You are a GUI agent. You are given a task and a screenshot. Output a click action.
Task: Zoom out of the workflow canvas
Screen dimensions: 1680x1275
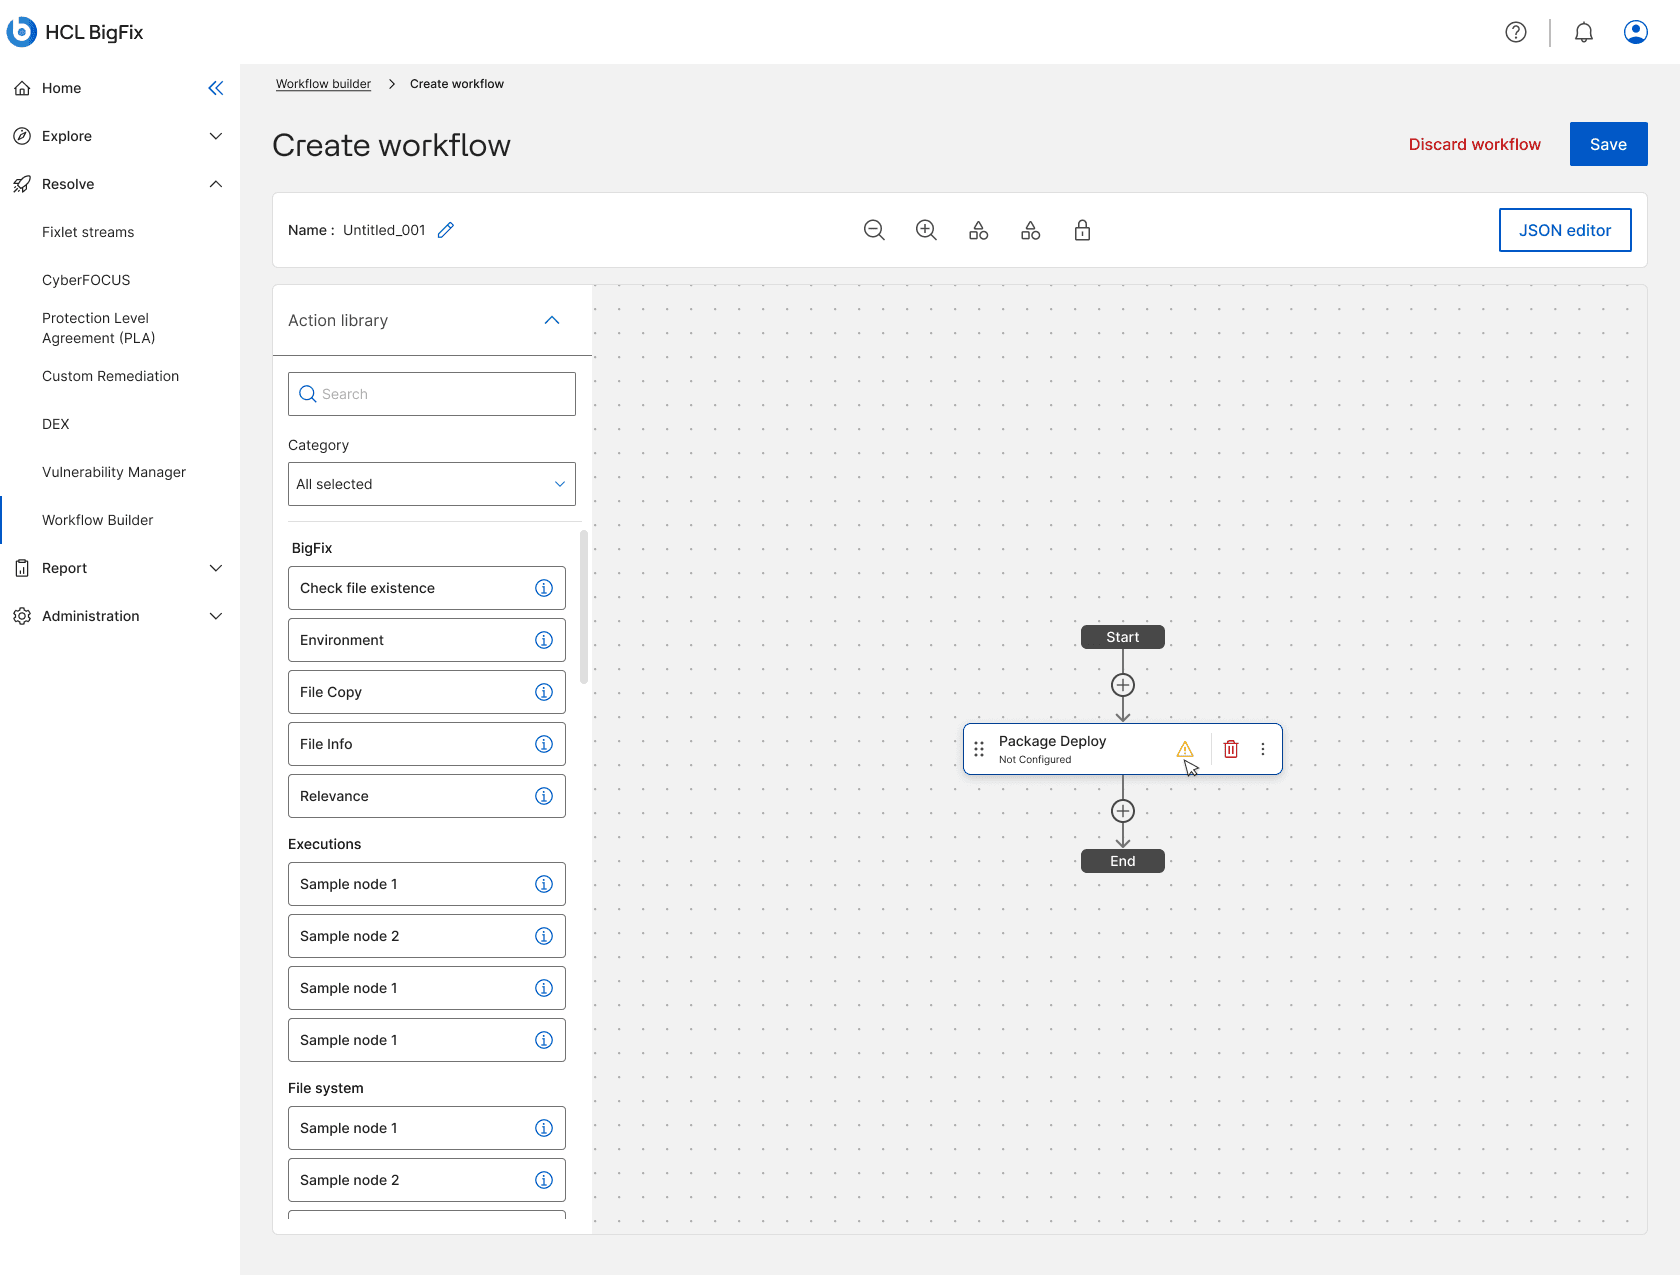pos(874,230)
